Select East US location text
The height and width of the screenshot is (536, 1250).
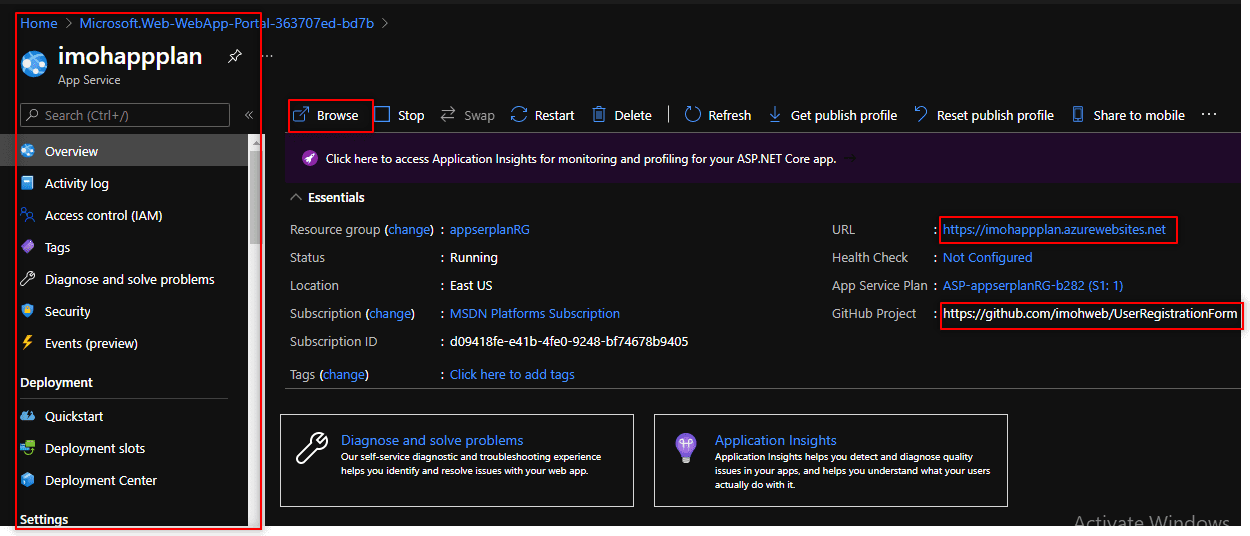pyautogui.click(x=471, y=285)
